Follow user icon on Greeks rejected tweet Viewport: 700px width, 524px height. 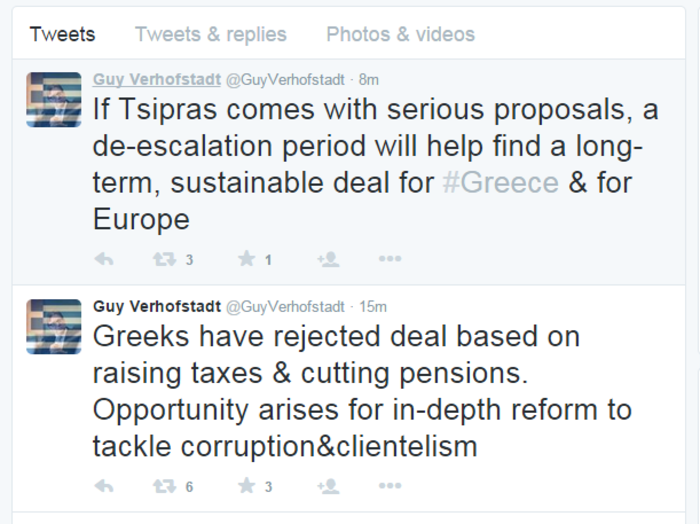click(328, 486)
